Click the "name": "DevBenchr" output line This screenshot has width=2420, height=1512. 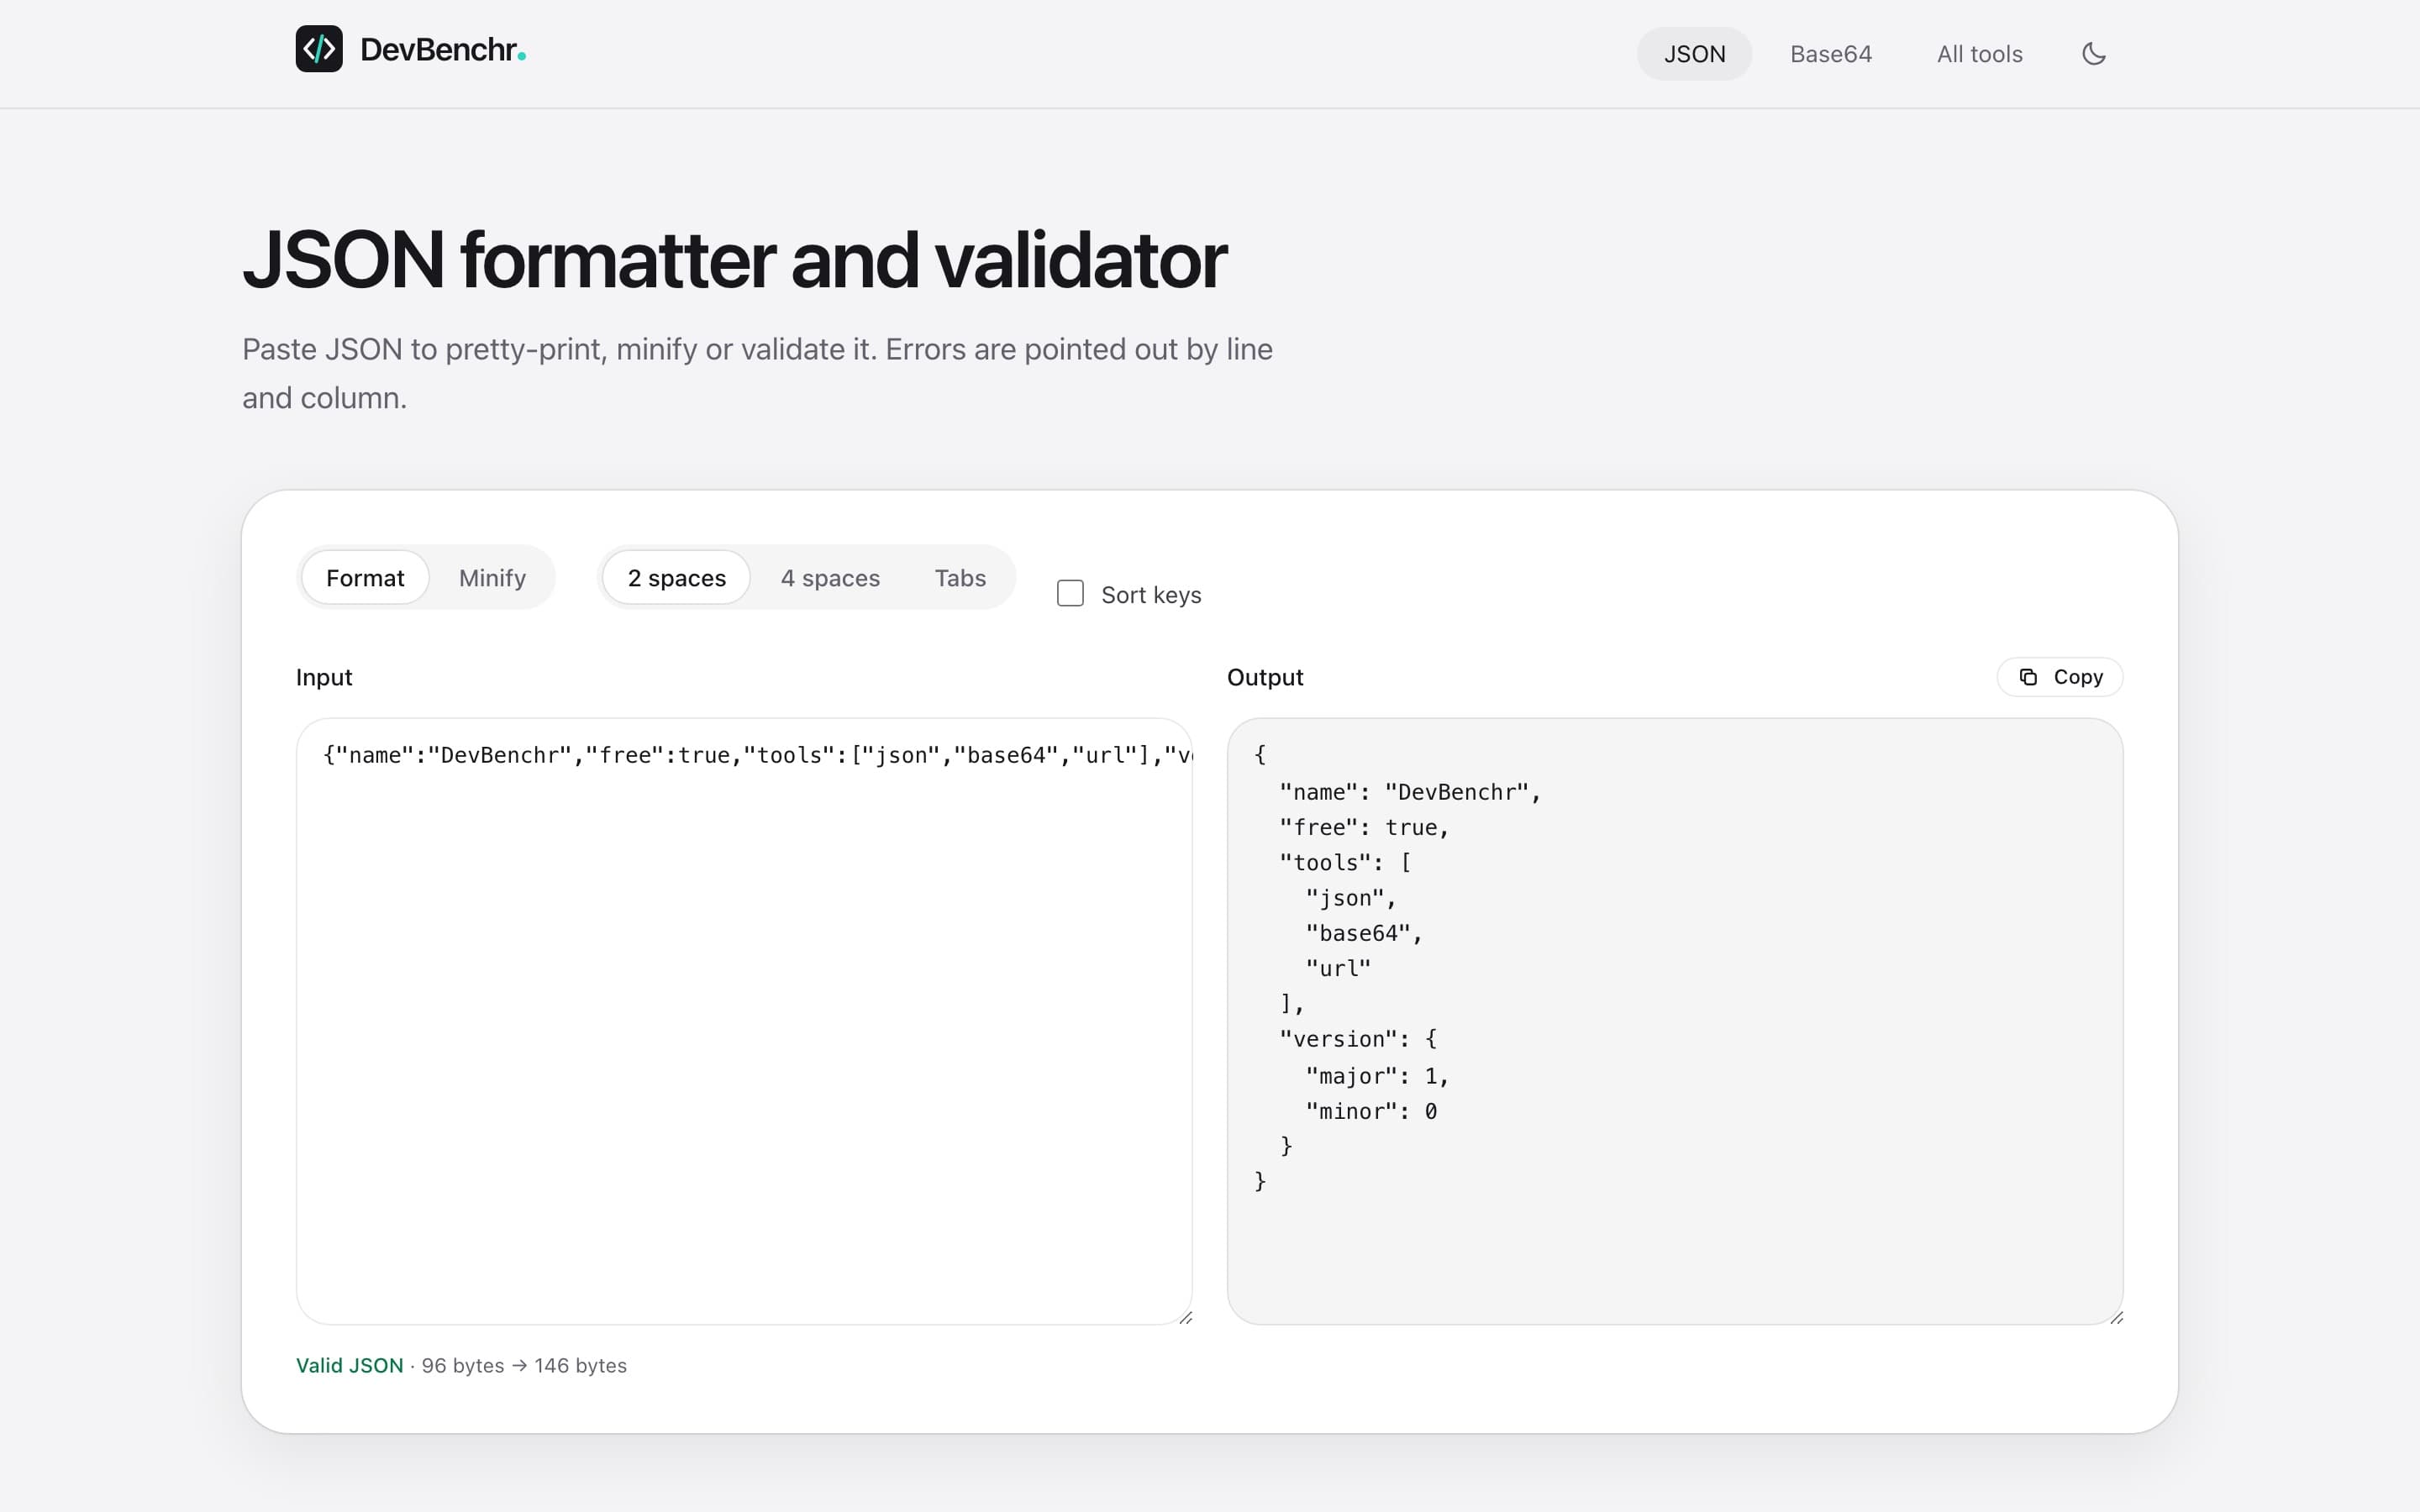click(1410, 792)
